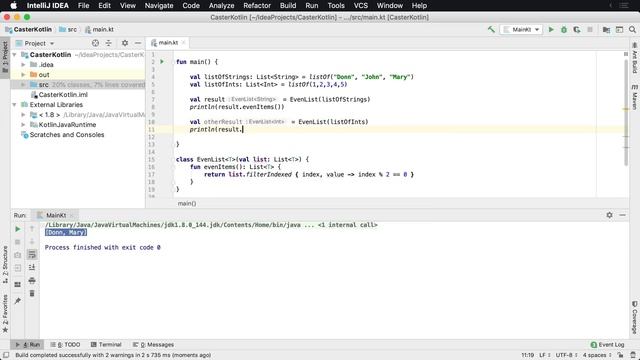This screenshot has height=360, width=640.
Task: Open the Analyze menu
Action: coord(221,5)
